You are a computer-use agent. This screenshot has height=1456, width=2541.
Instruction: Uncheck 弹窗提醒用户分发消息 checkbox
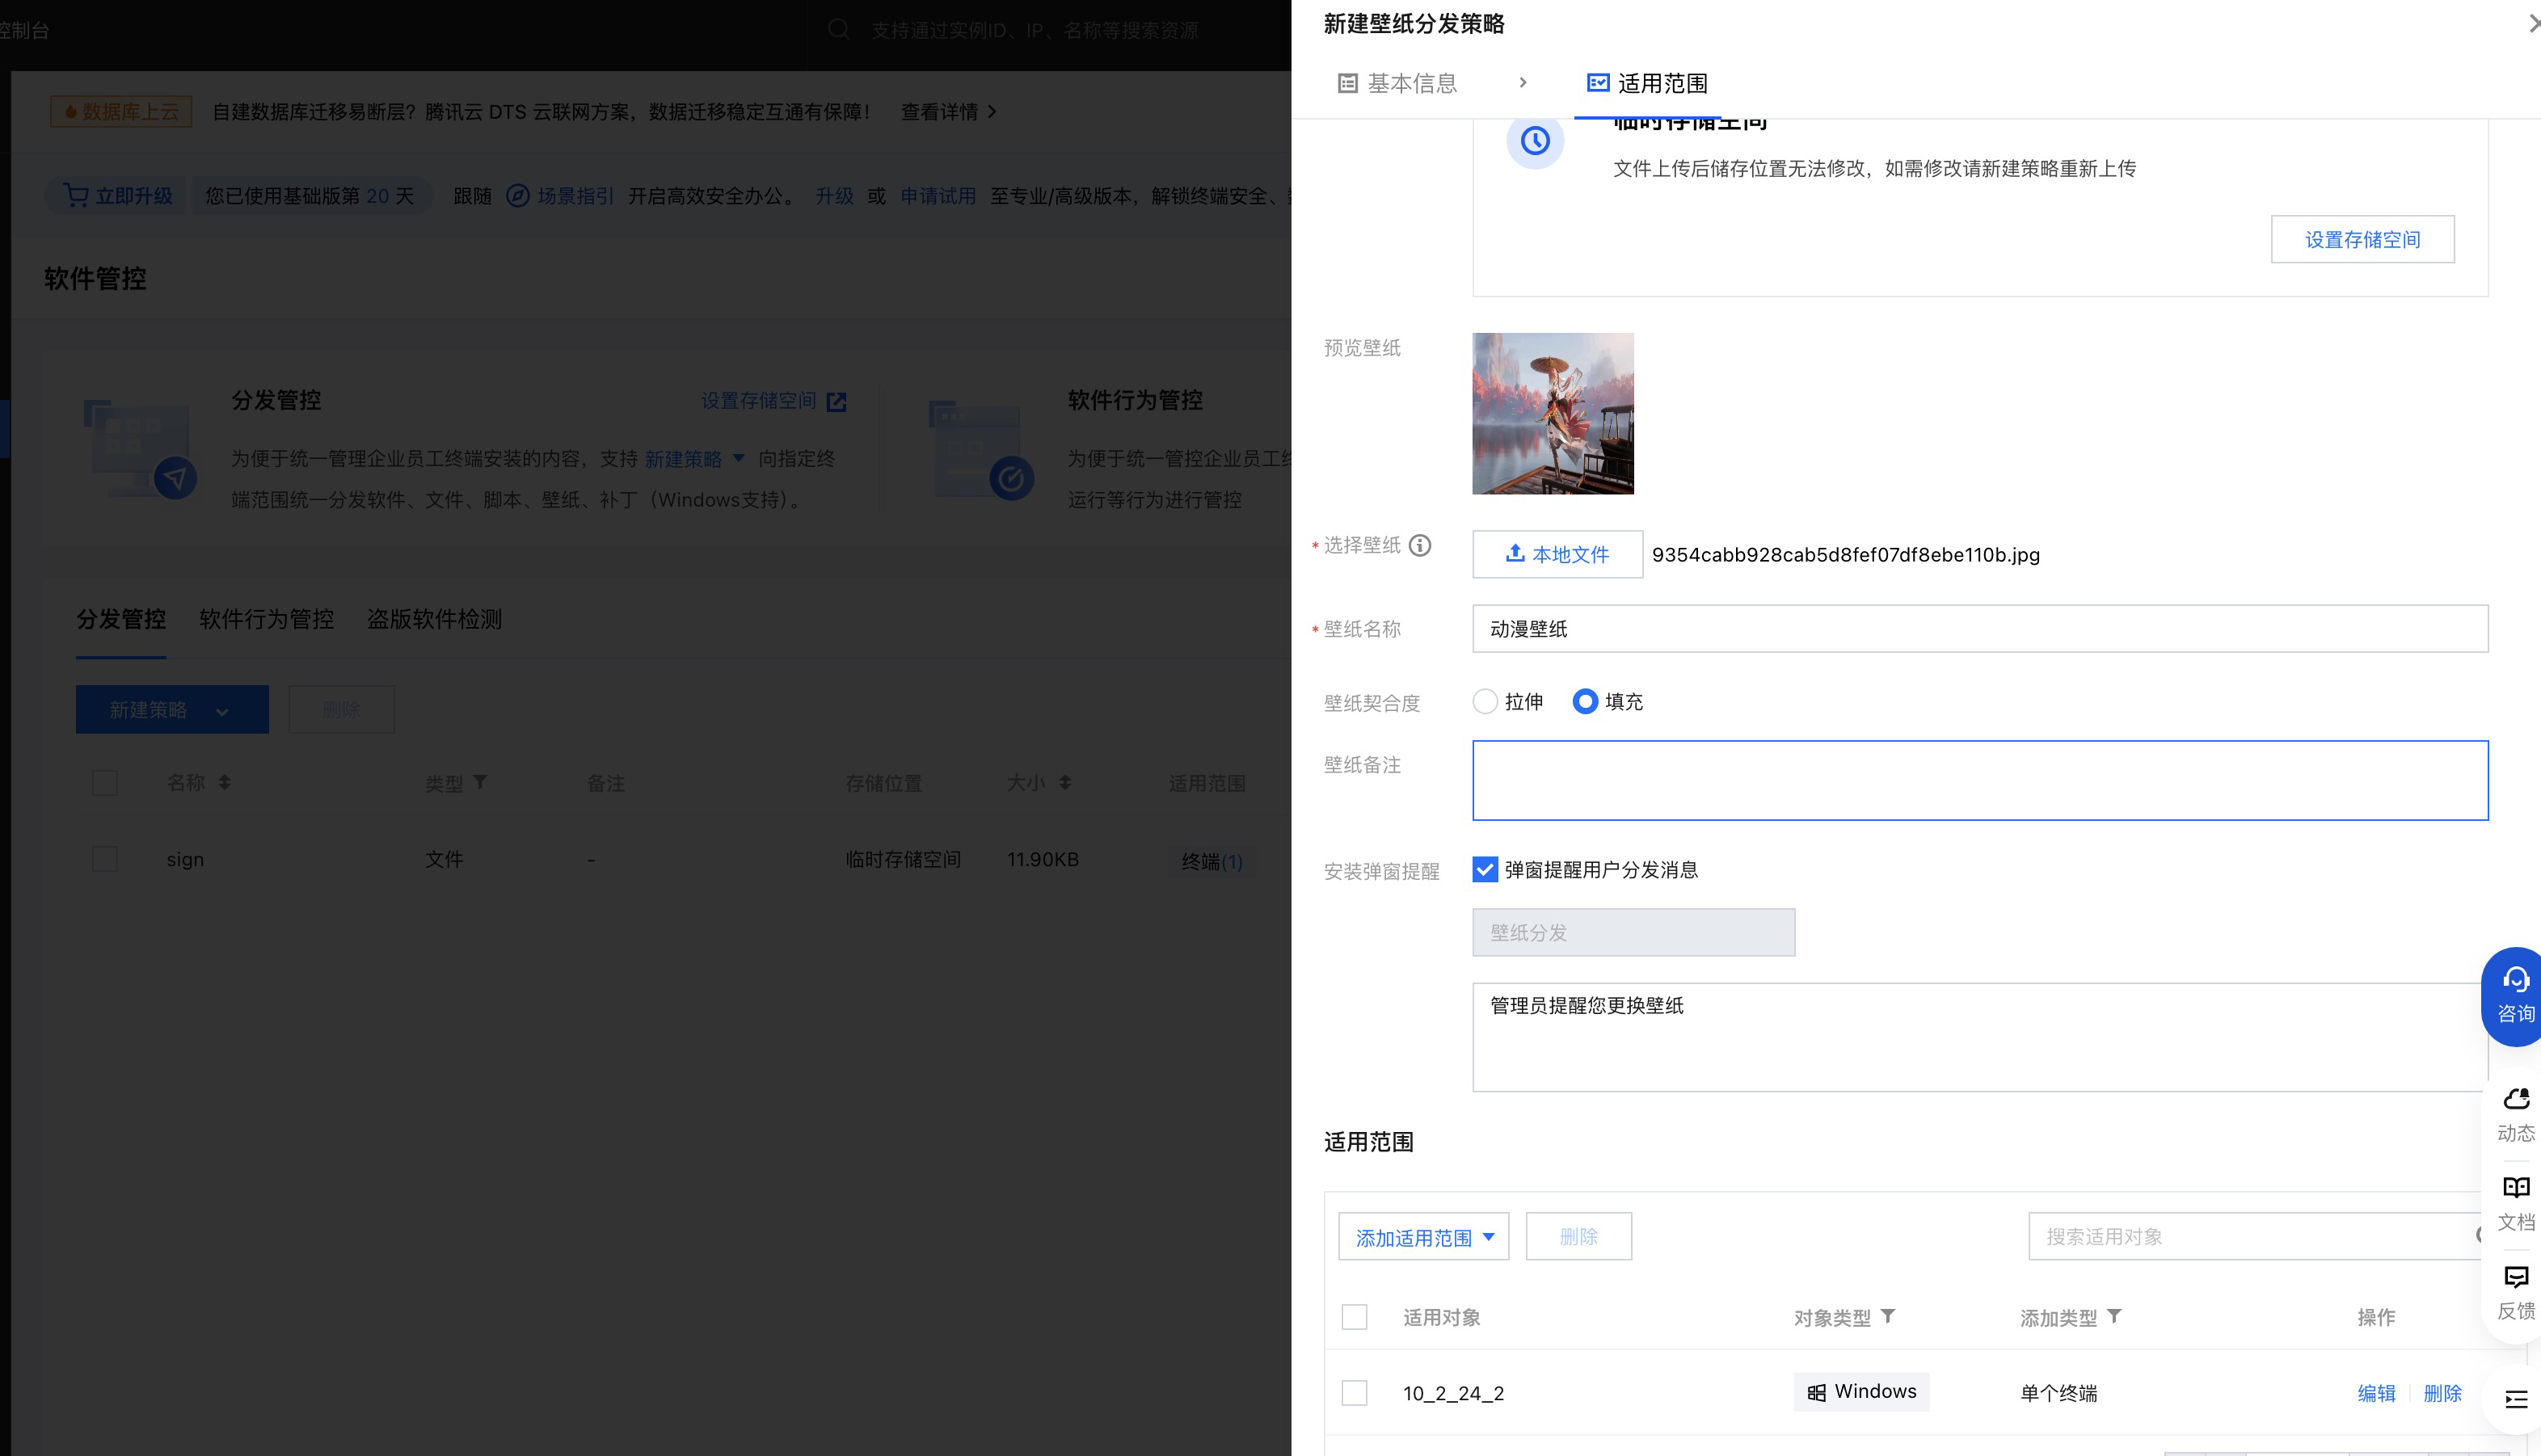coord(1485,870)
